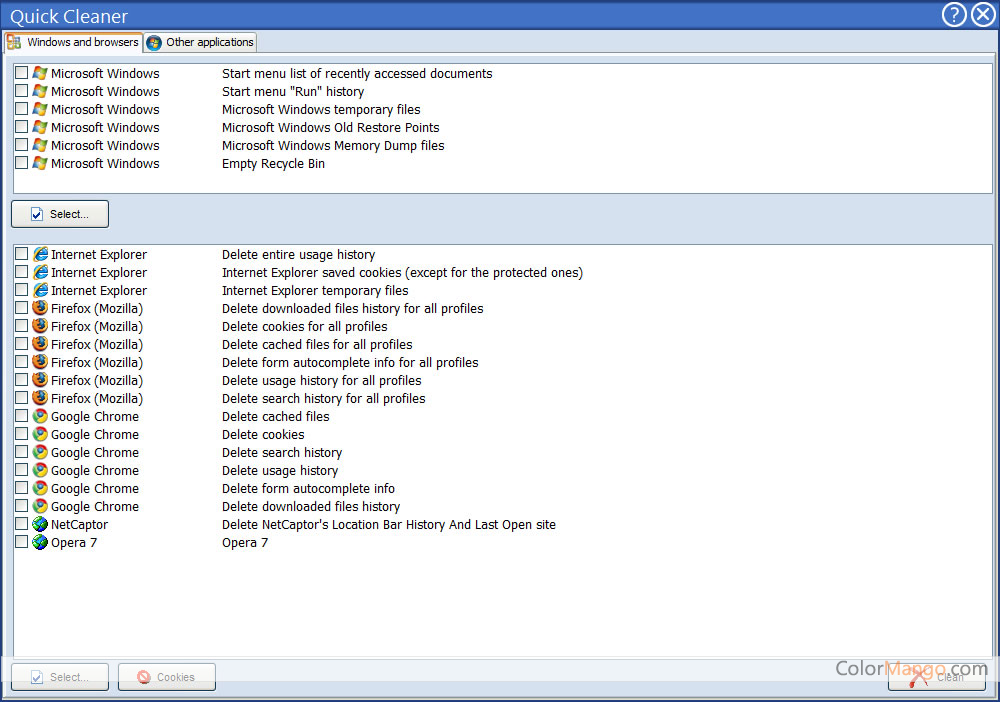Click the Internet Explorer icon on the usage history row
Screen dimensions: 1000x702
pyautogui.click(x=38, y=254)
